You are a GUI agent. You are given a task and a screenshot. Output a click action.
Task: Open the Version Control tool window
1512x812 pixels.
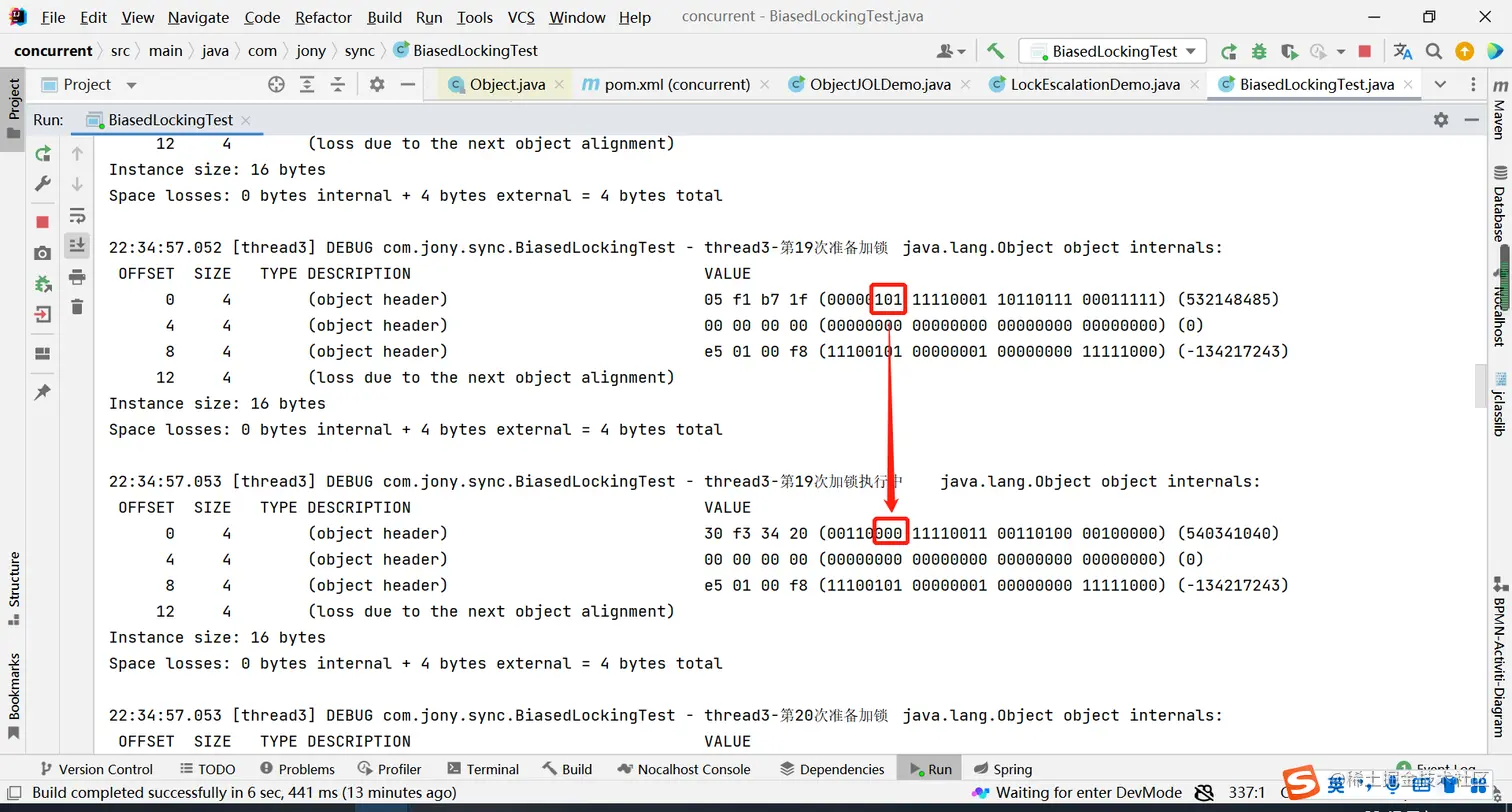tap(96, 769)
